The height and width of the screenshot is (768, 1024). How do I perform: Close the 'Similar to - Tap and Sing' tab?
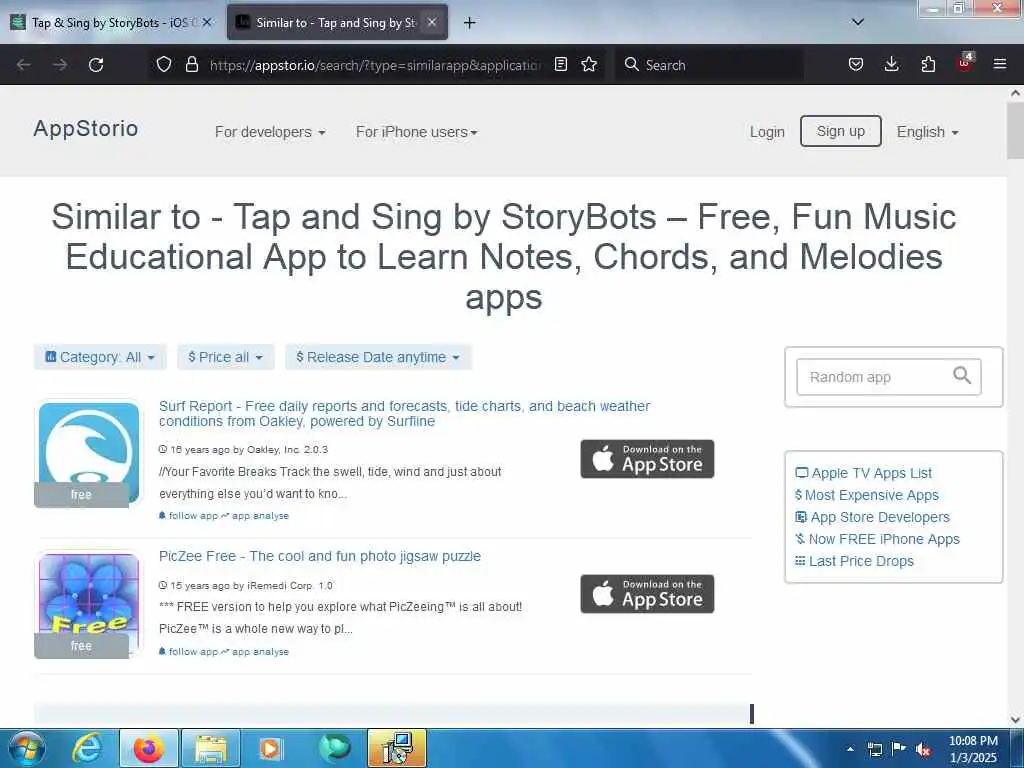(432, 22)
